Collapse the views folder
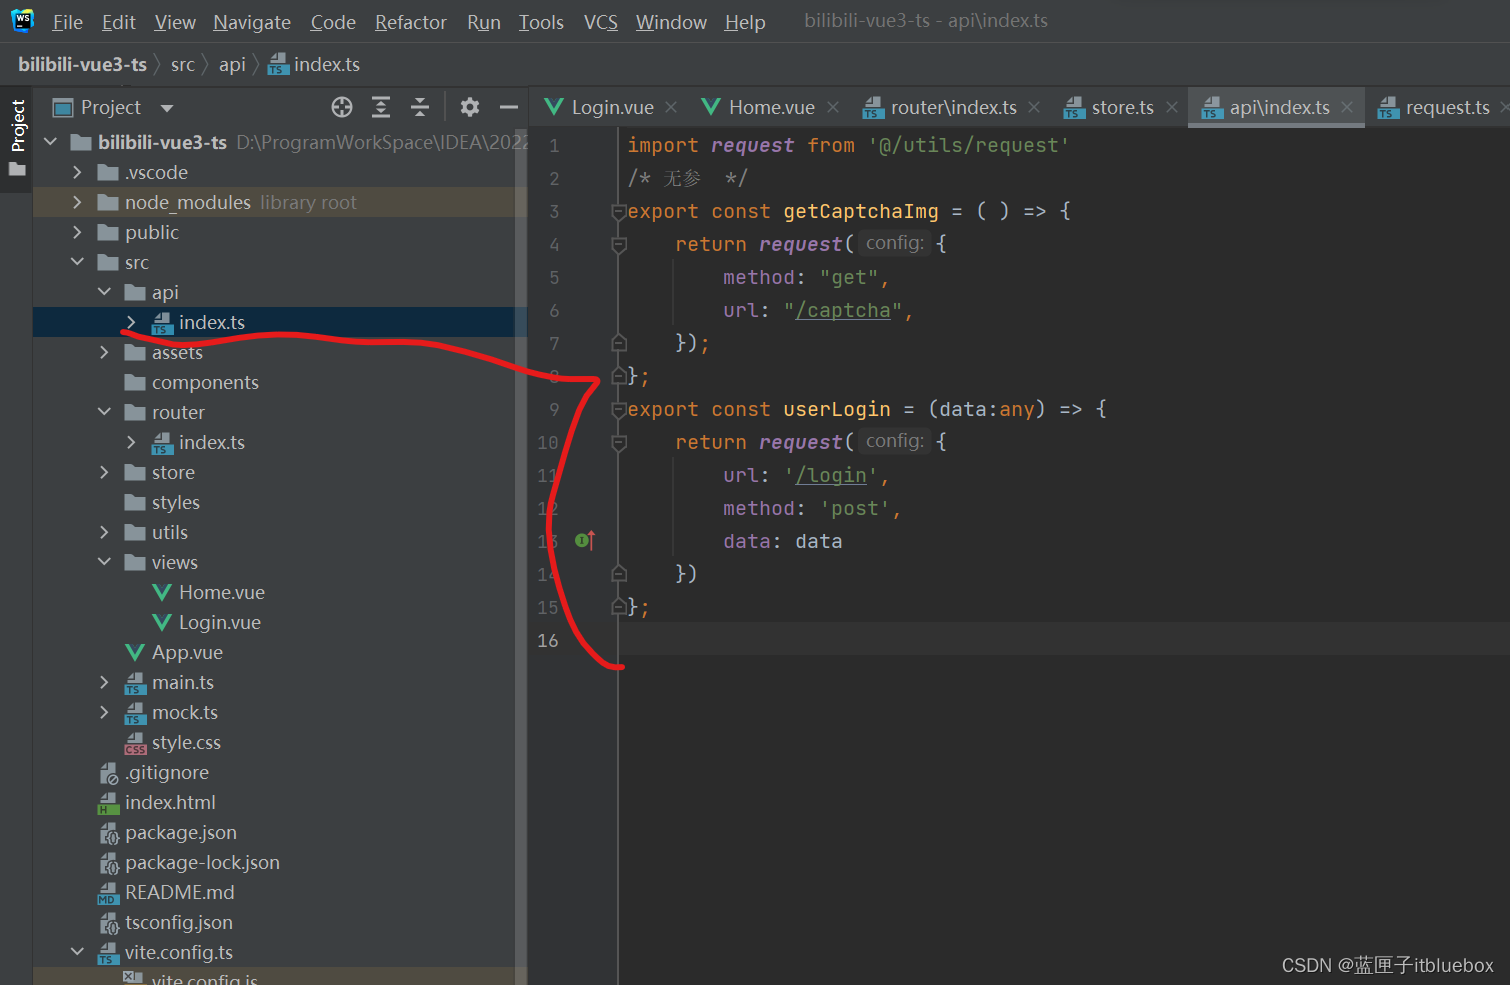Screen dimensions: 1510x985 pos(104,562)
